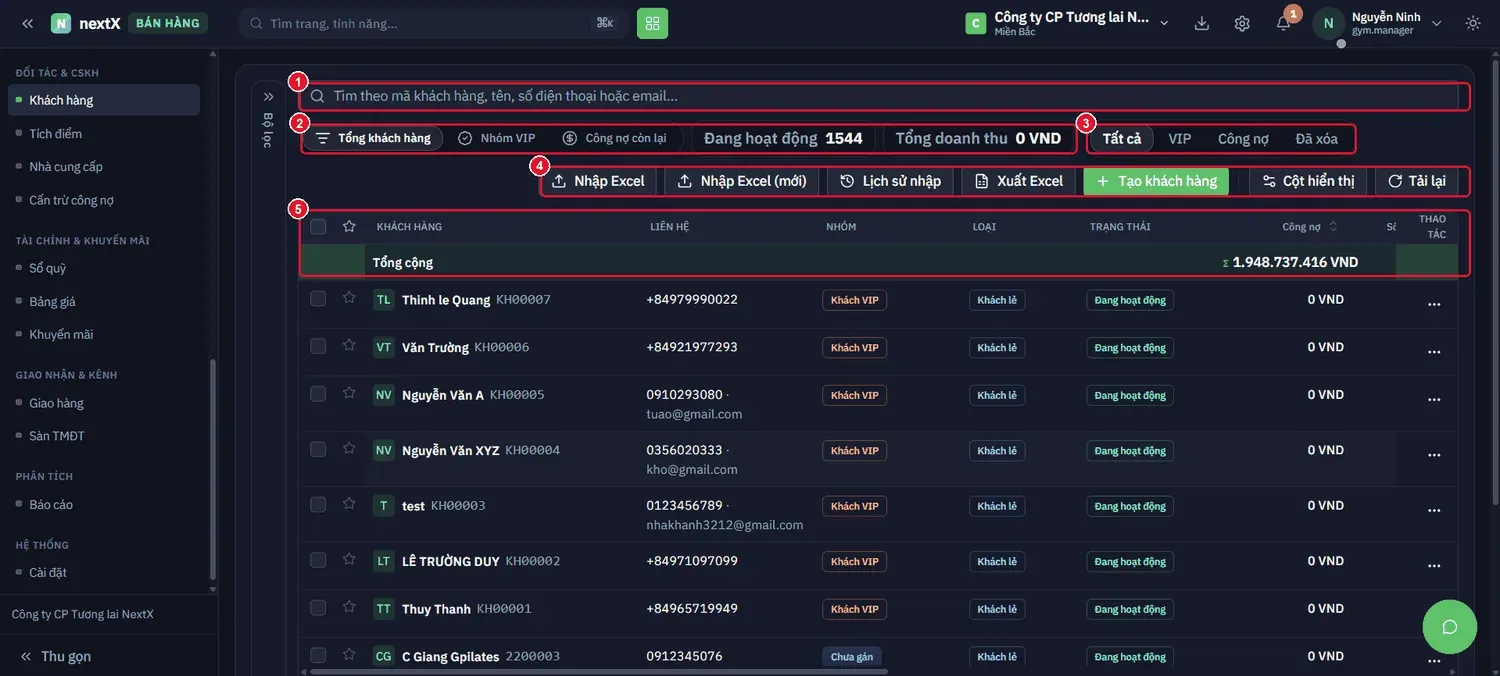Image resolution: width=1500 pixels, height=676 pixels.
Task: Star the customer Thinh le Quang
Action: [349, 298]
